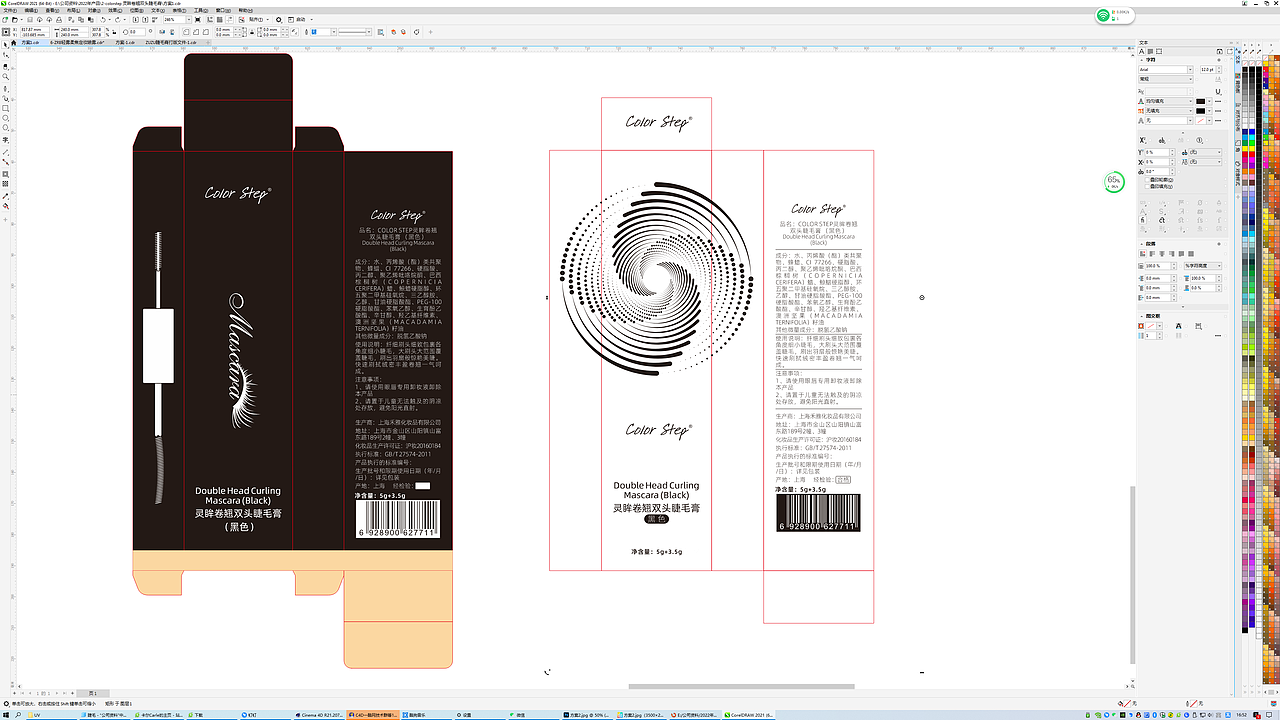Select the Text tool in the toolbox

[5, 140]
